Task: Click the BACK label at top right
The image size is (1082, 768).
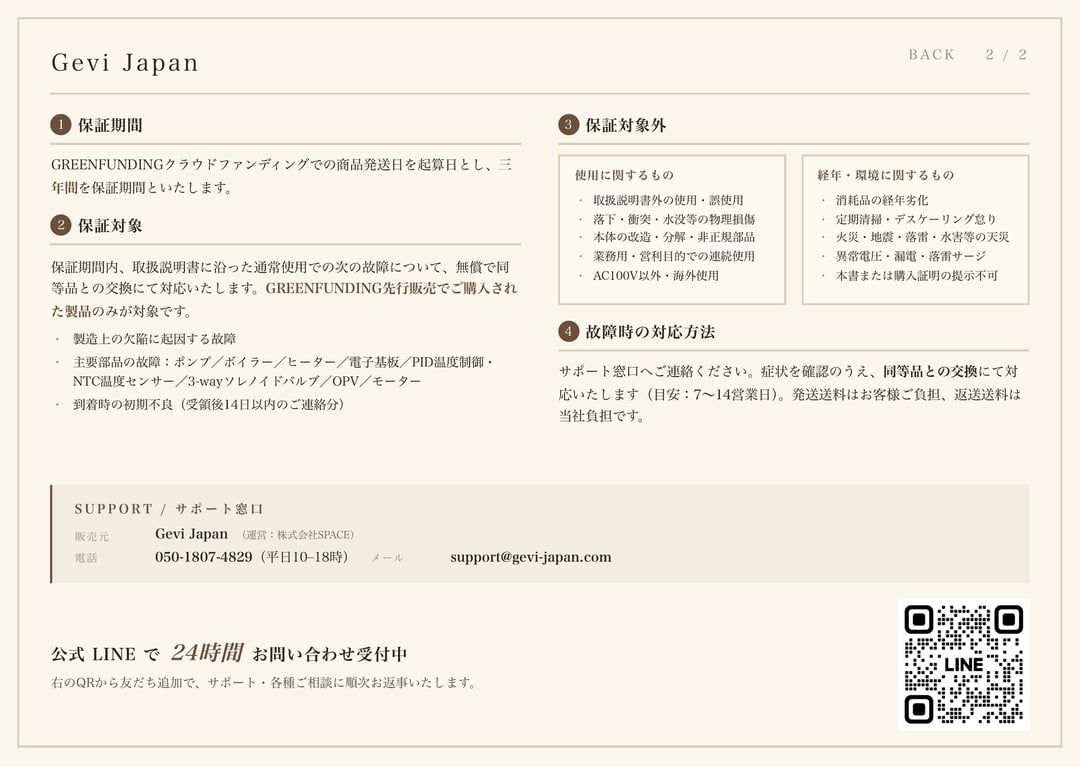Action: 932,55
